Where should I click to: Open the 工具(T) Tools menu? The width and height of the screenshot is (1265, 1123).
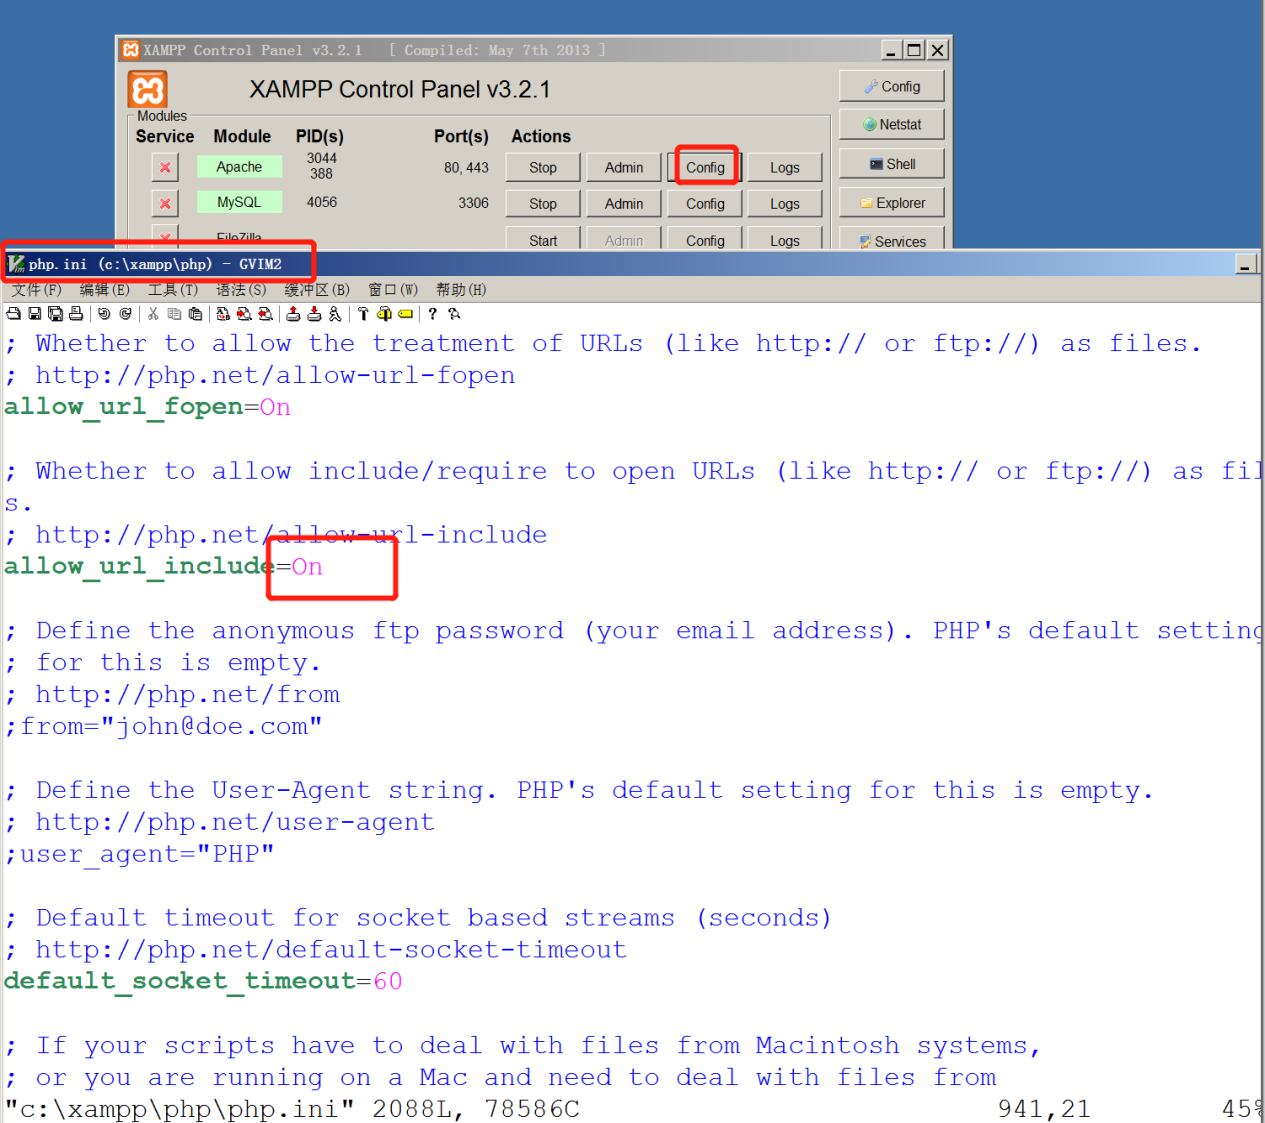point(173,290)
